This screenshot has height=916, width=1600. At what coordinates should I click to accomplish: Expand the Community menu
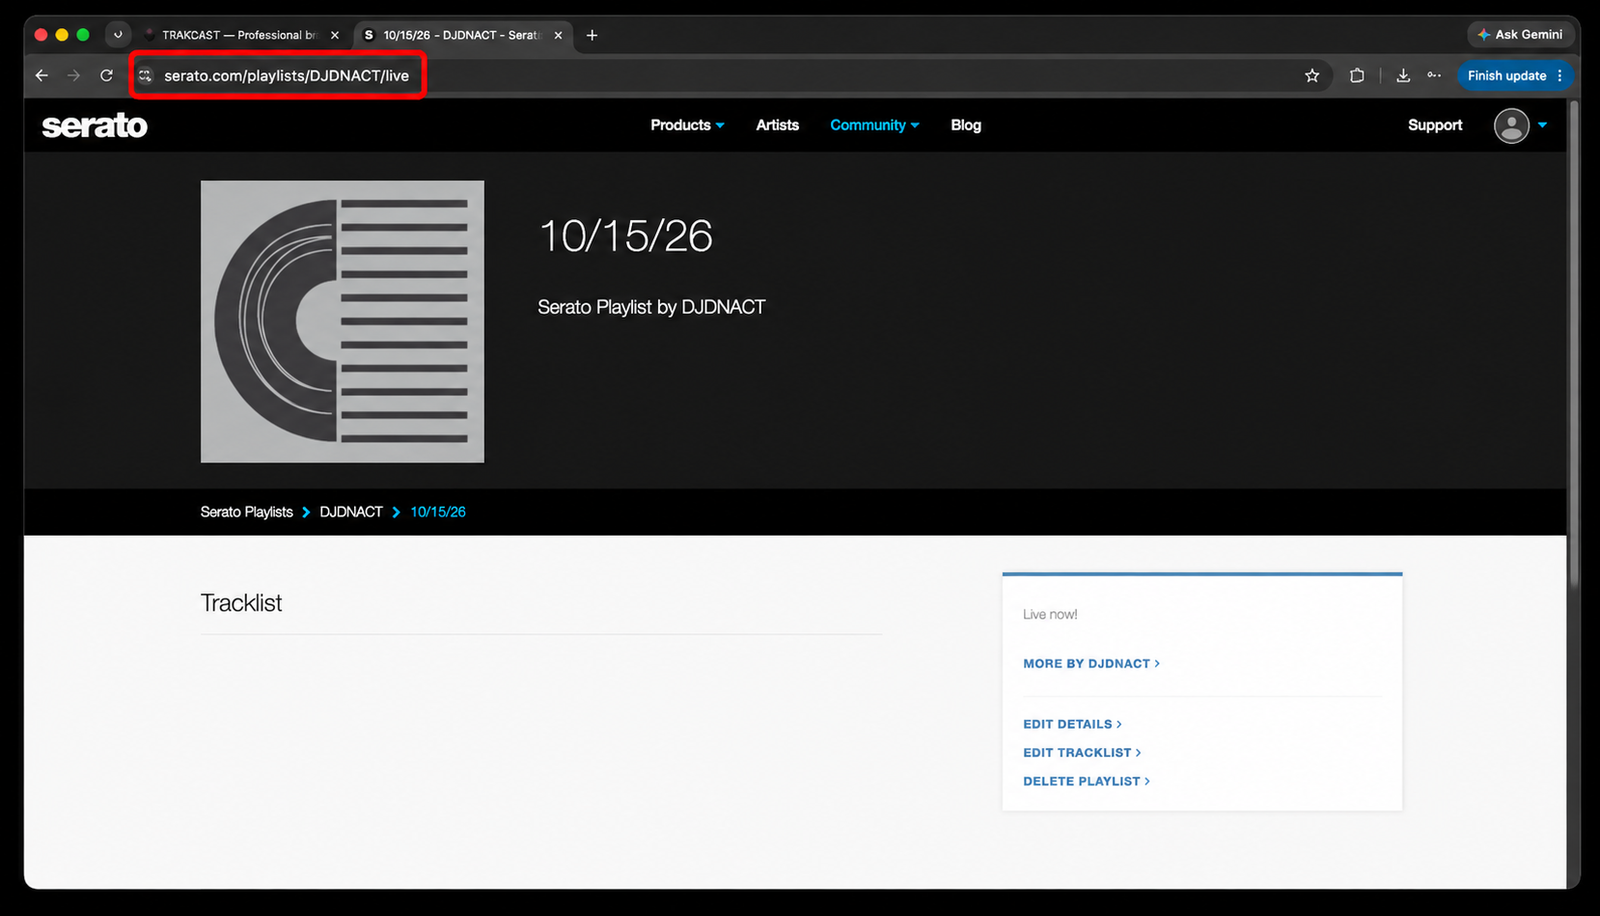874,125
